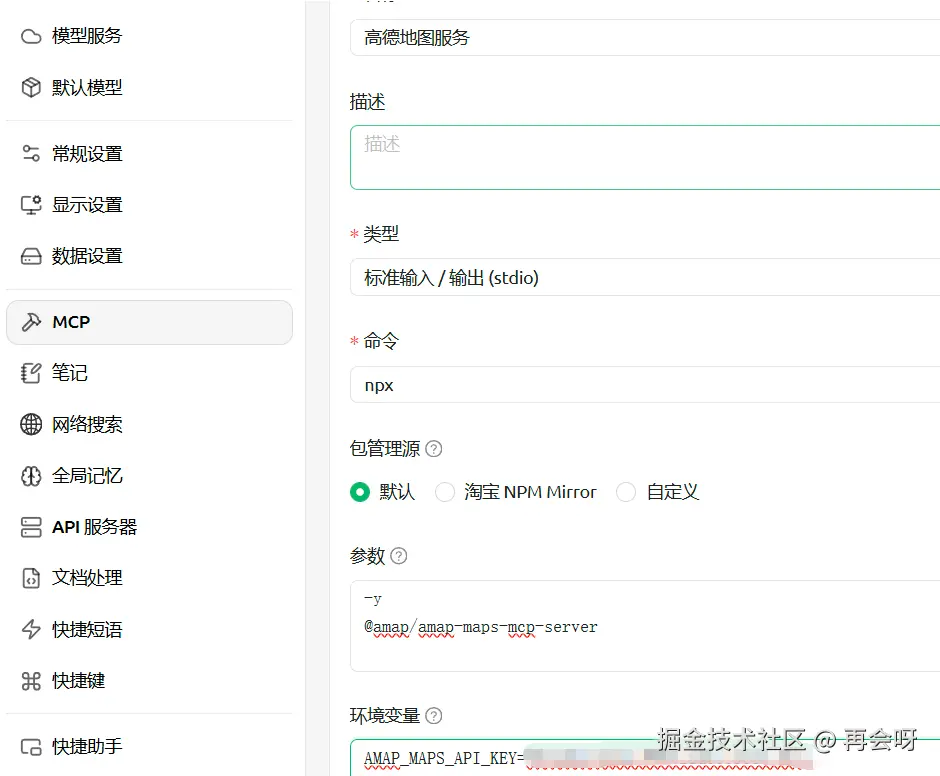Screen dimensions: 940x776
Task: Click the sliders icon beside 常规设置
Action: 31,154
